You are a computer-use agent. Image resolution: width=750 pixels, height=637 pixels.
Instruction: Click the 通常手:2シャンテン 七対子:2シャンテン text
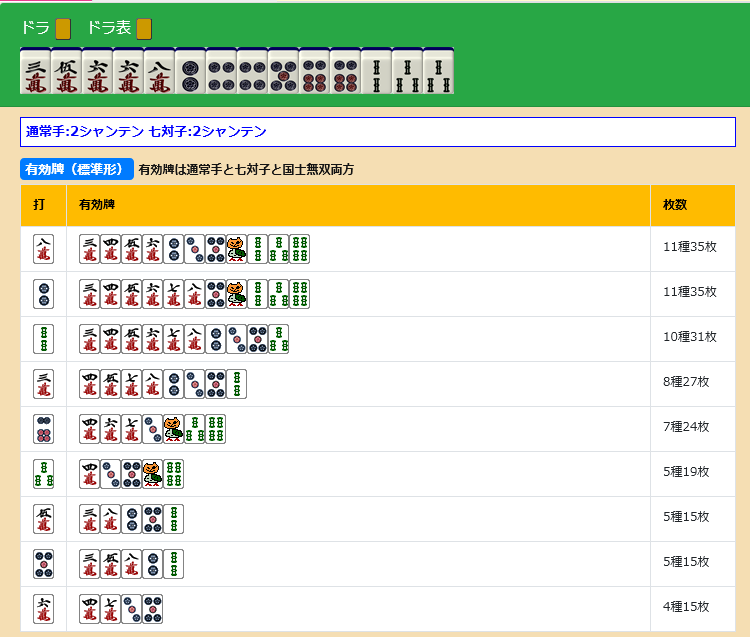[x=146, y=132]
